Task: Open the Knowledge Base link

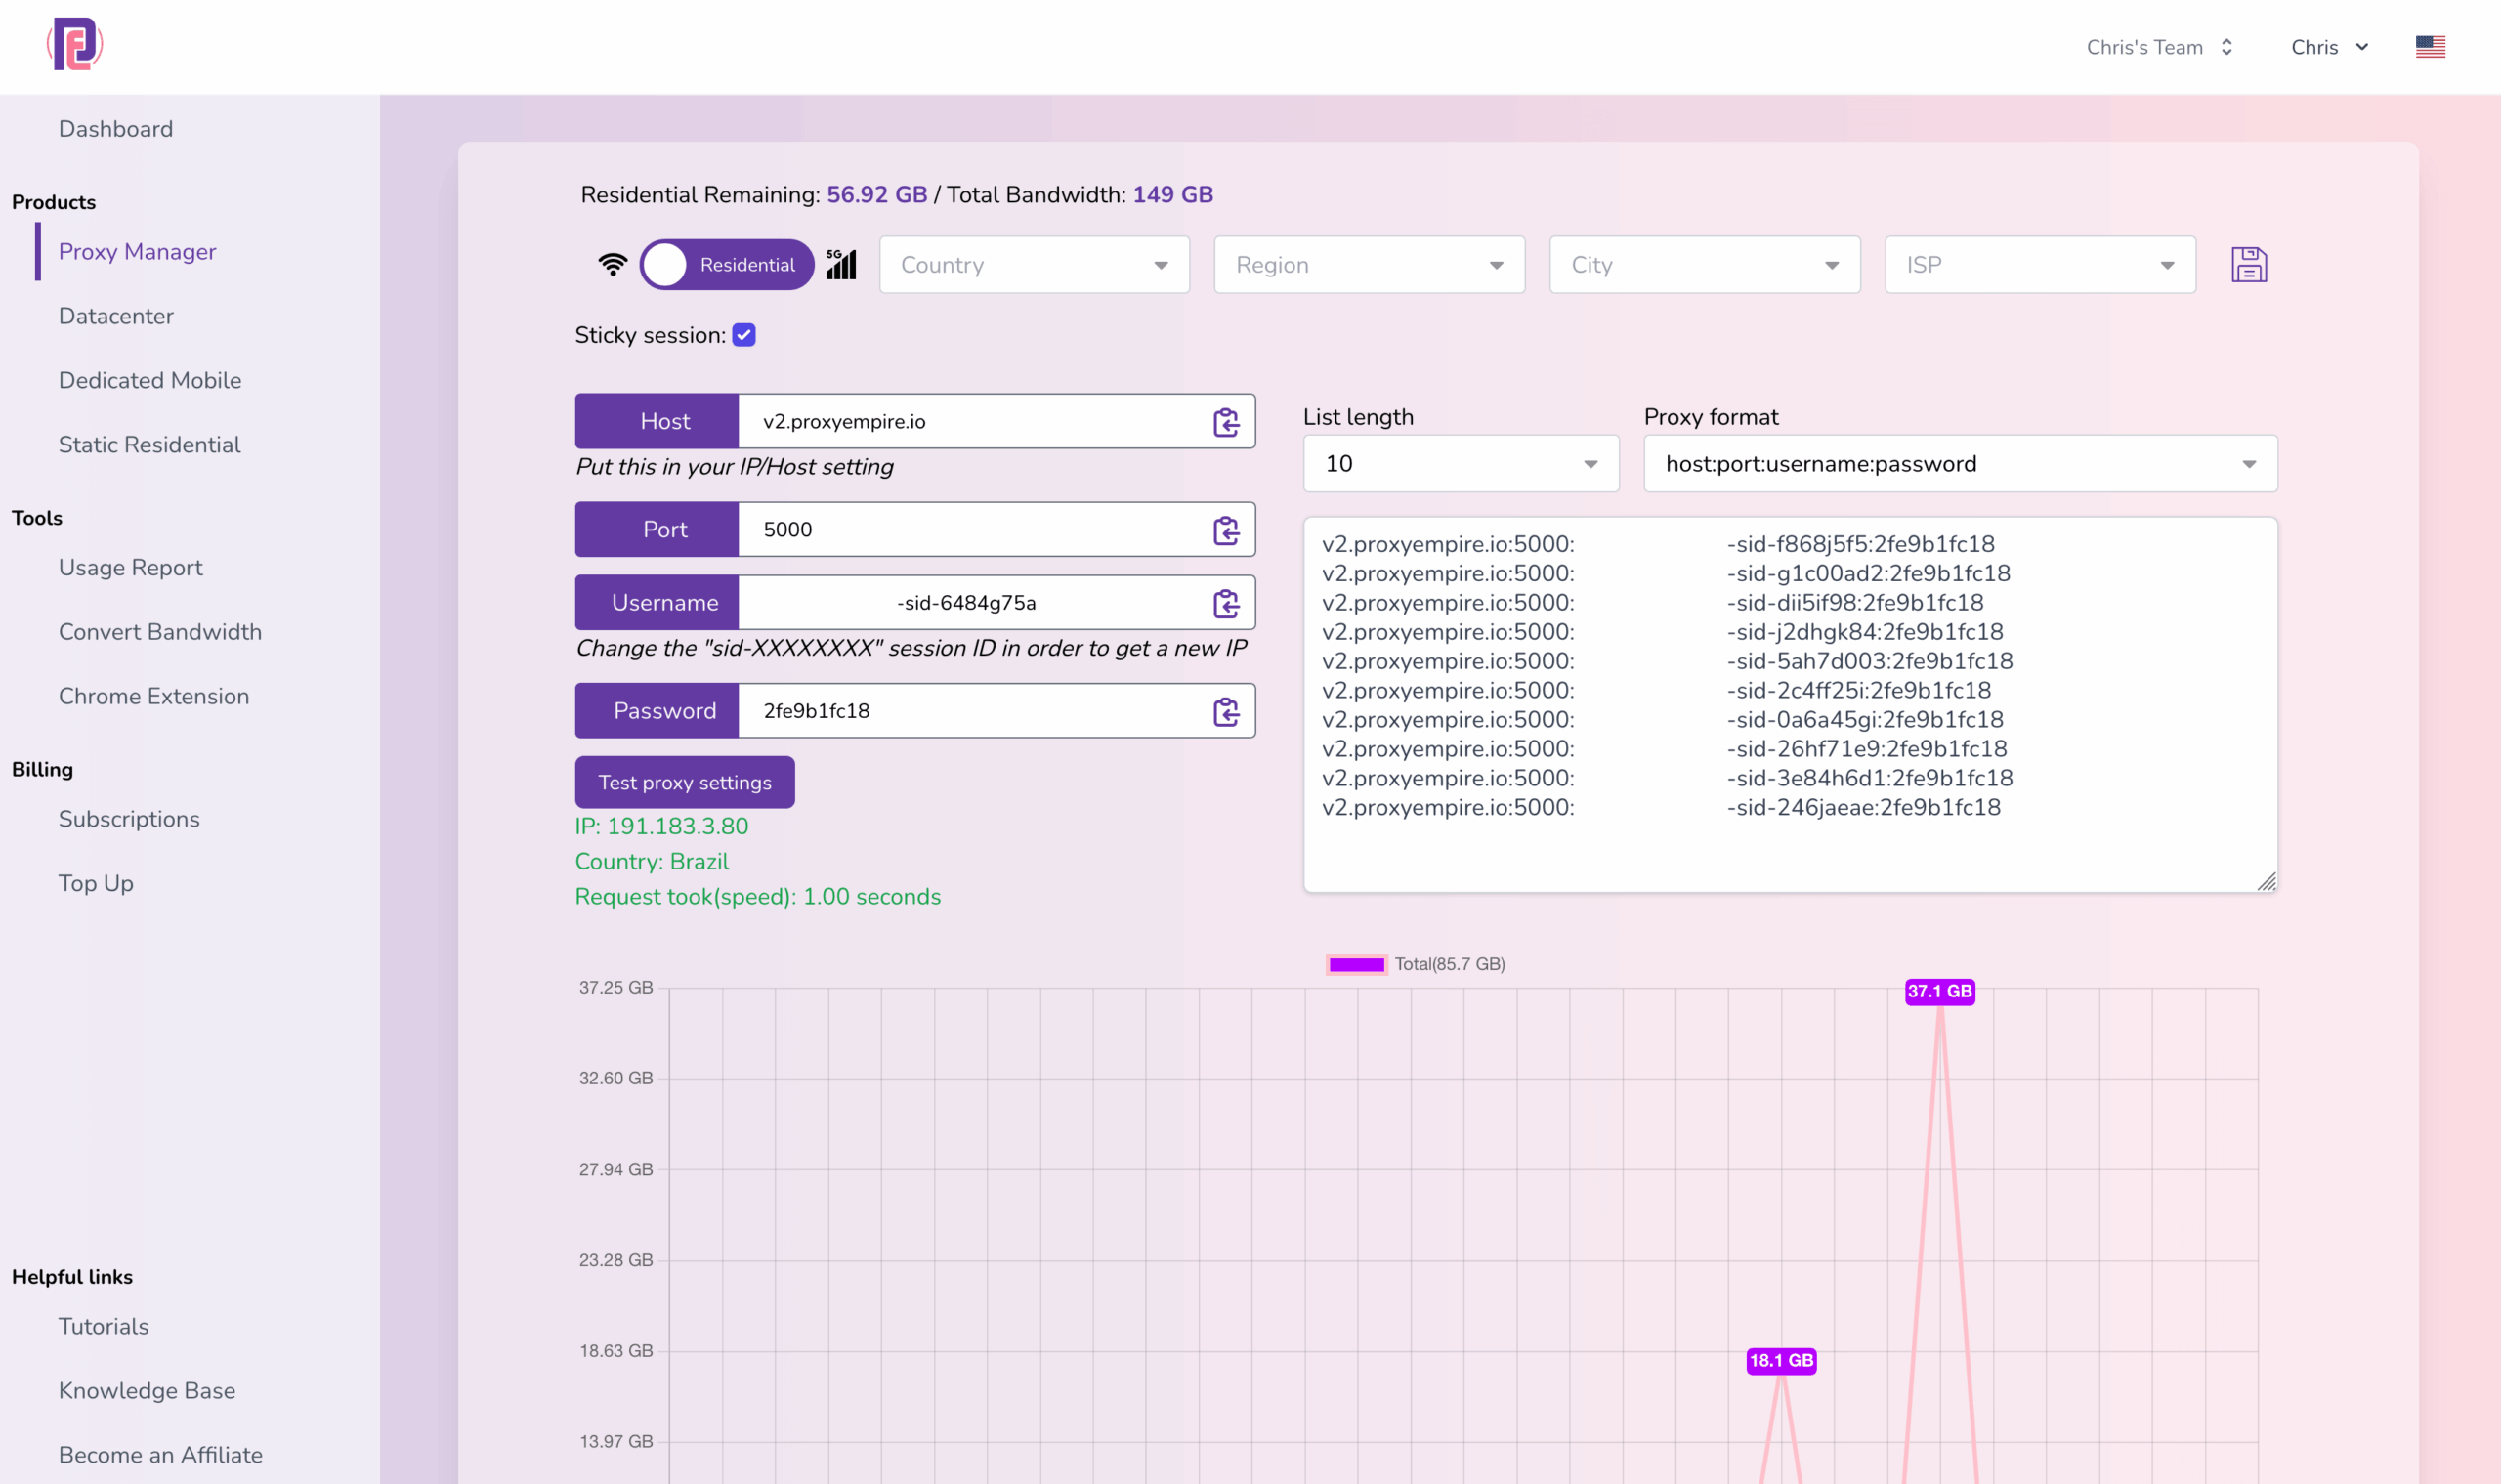Action: [x=147, y=1391]
